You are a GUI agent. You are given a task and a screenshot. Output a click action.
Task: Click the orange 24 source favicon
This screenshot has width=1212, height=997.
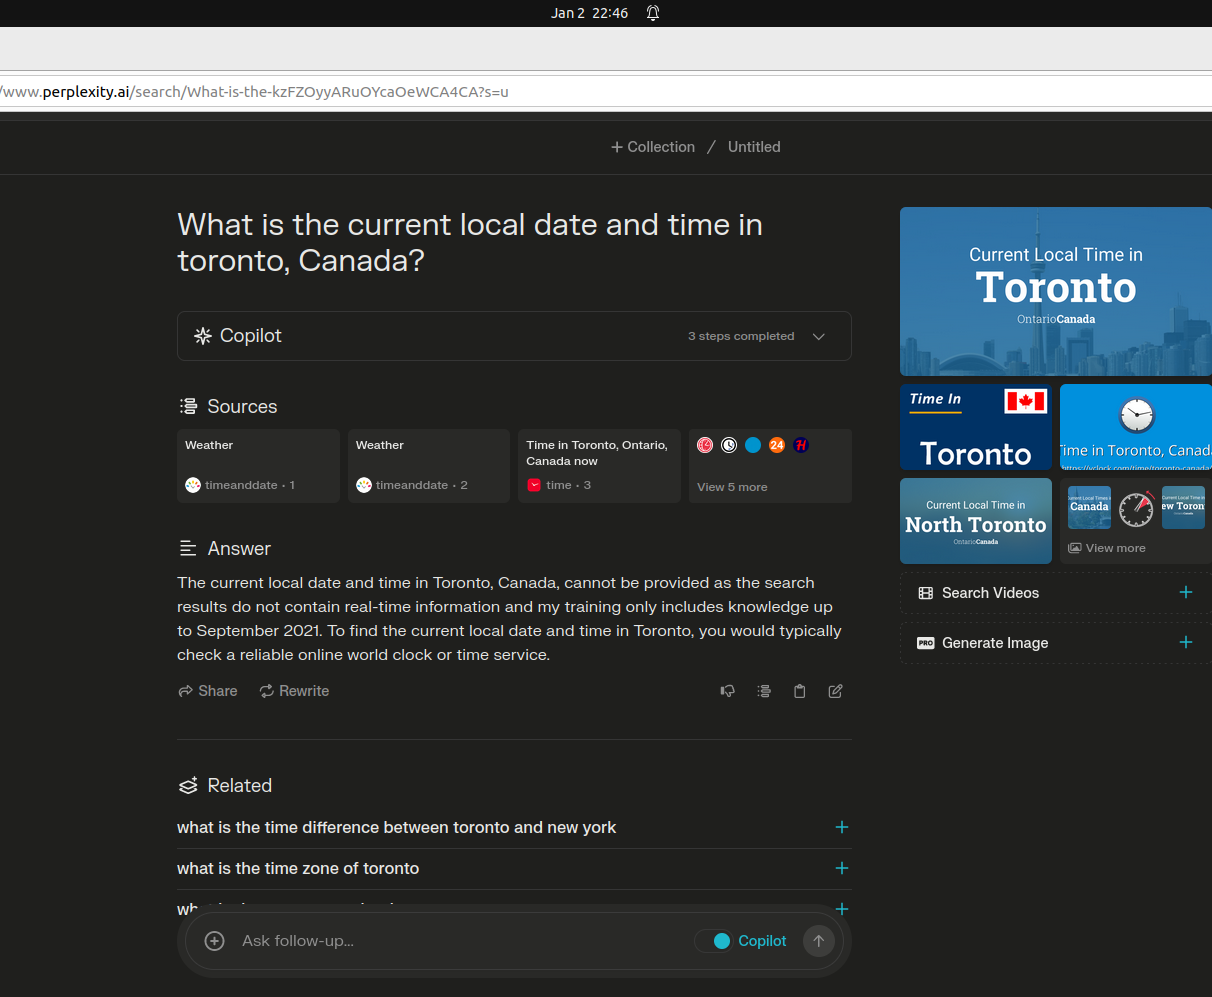tap(777, 445)
